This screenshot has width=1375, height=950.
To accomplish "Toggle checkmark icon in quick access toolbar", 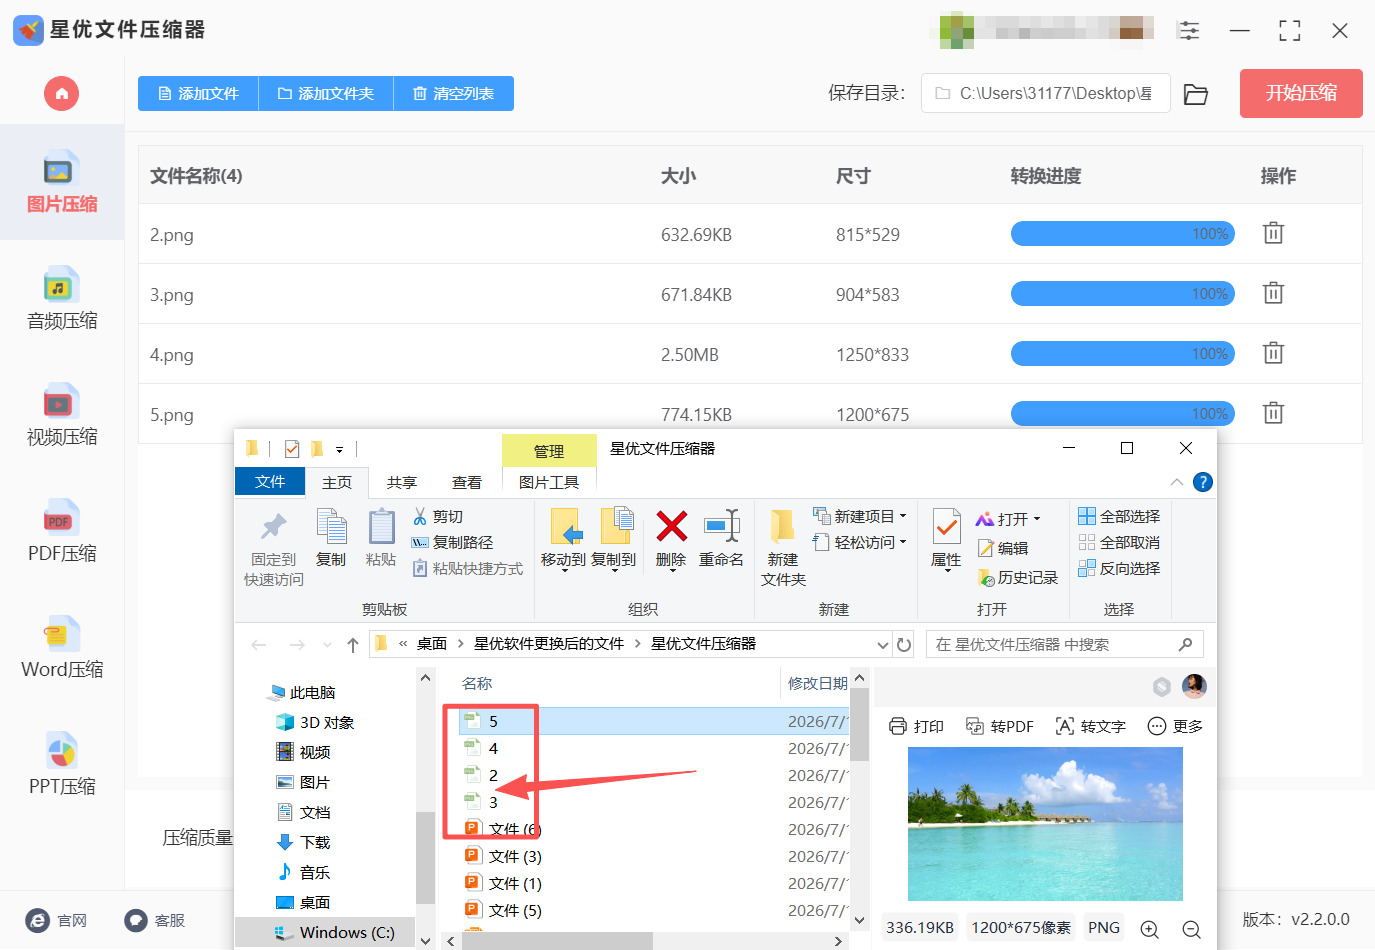I will point(292,449).
